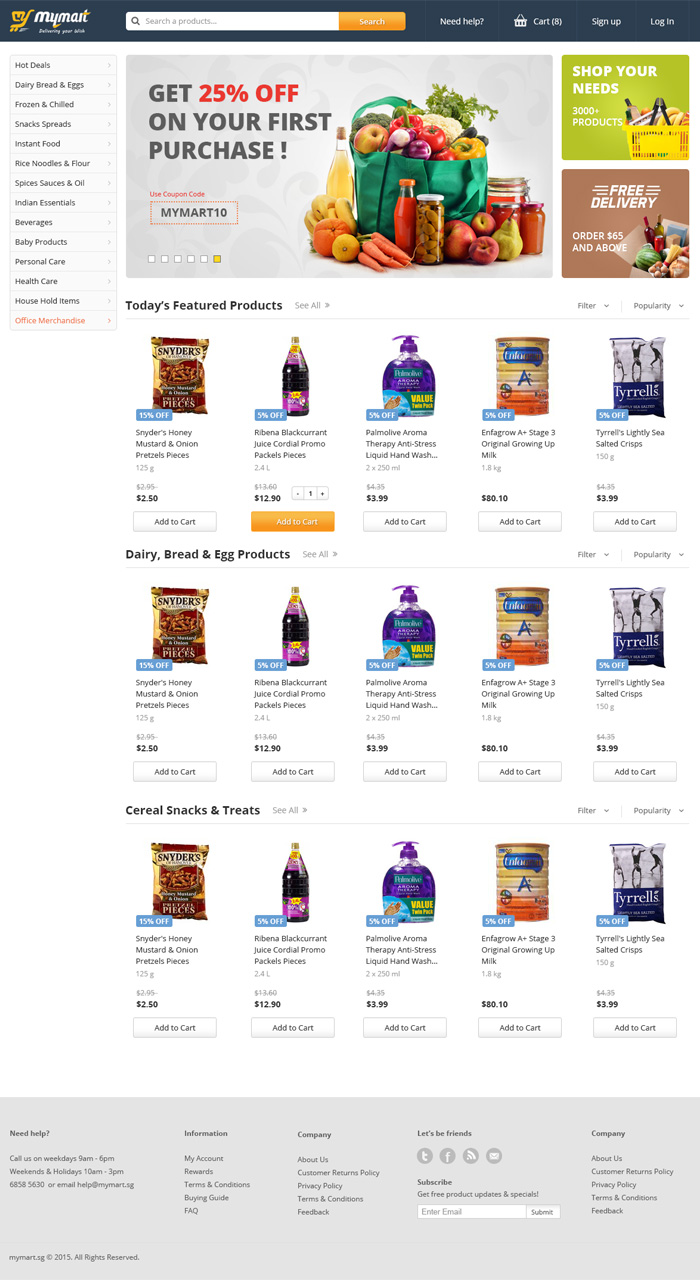The image size is (700, 1280).
Task: Click the Twitter icon in the footer
Action: [425, 1156]
